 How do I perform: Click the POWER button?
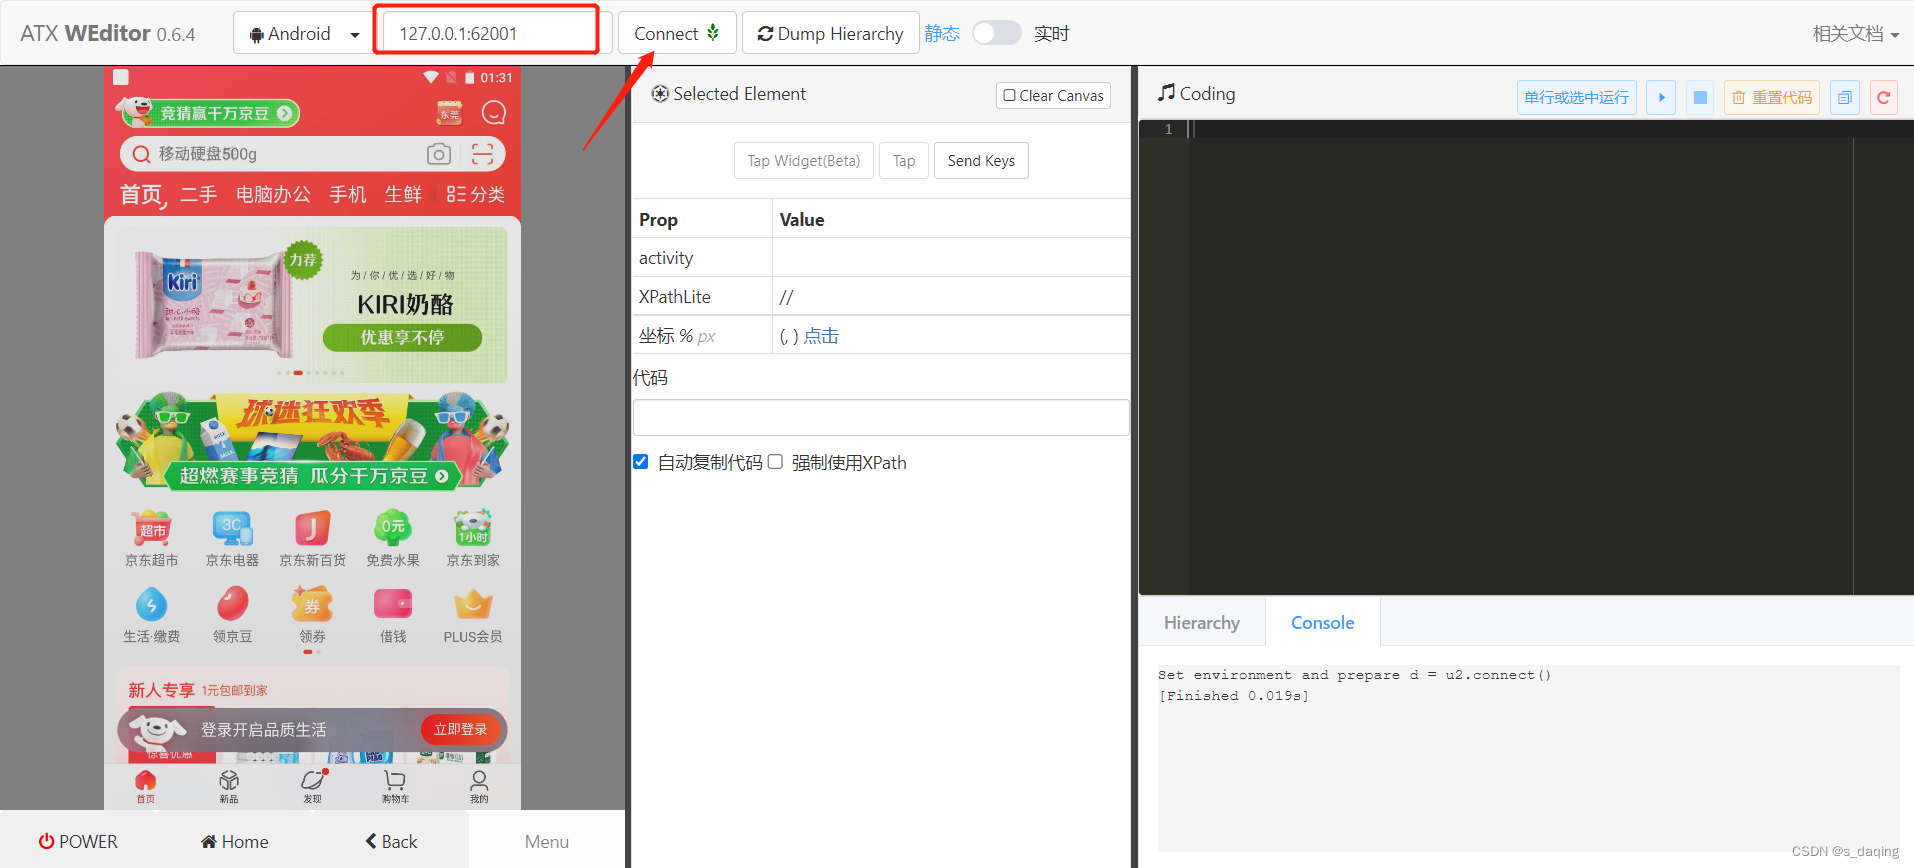pos(78,841)
